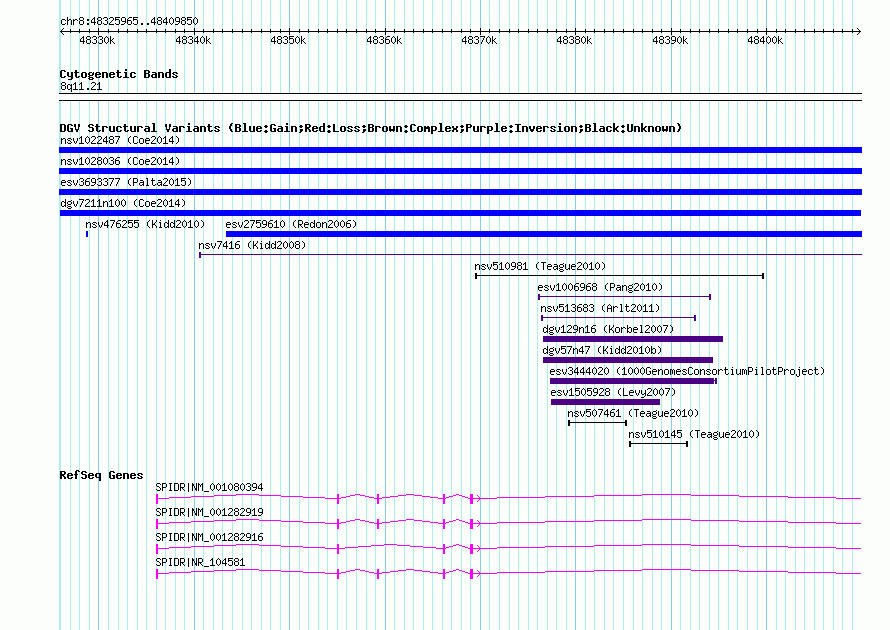890x630 pixels.
Task: Click the nsv510981 (Teague2010) black variant line
Action: [x=618, y=276]
